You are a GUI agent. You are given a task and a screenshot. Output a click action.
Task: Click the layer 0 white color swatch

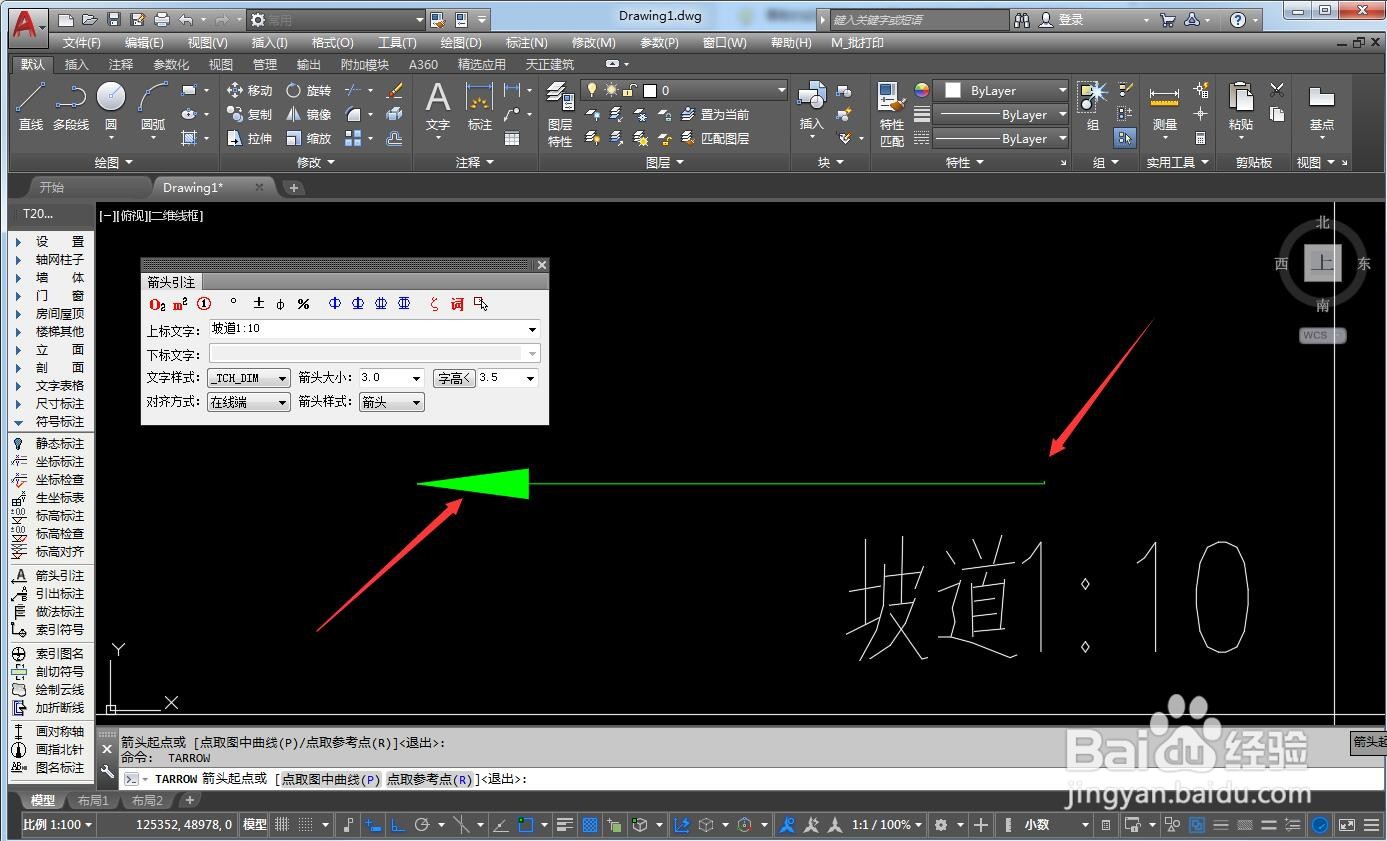(x=650, y=90)
